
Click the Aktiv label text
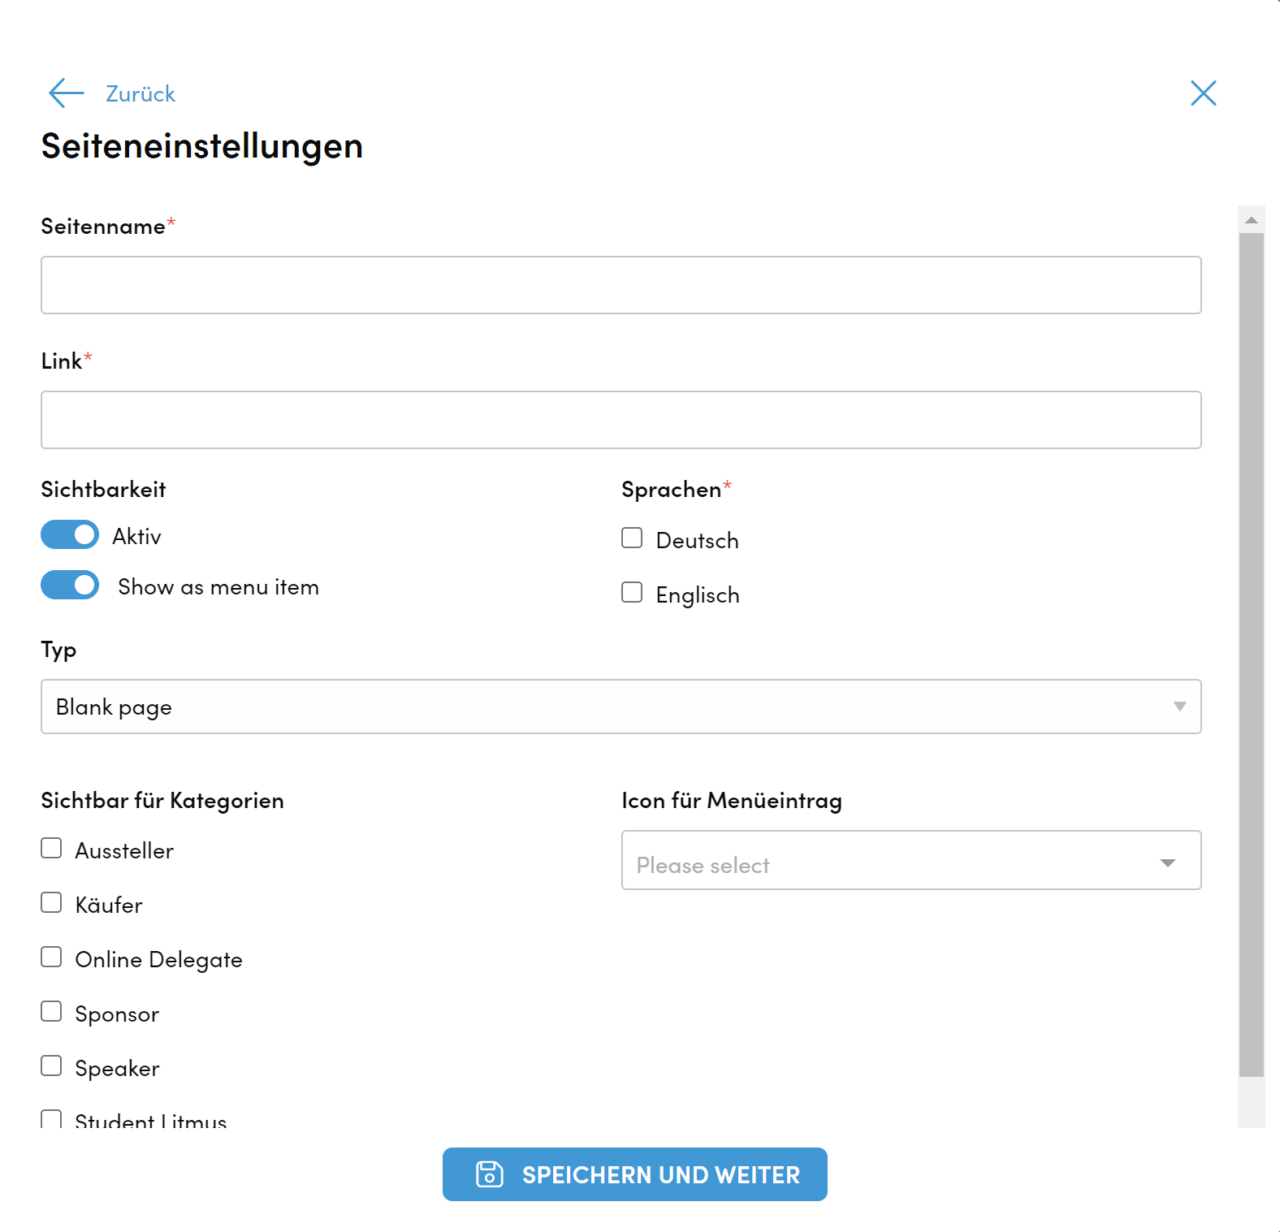tap(137, 536)
